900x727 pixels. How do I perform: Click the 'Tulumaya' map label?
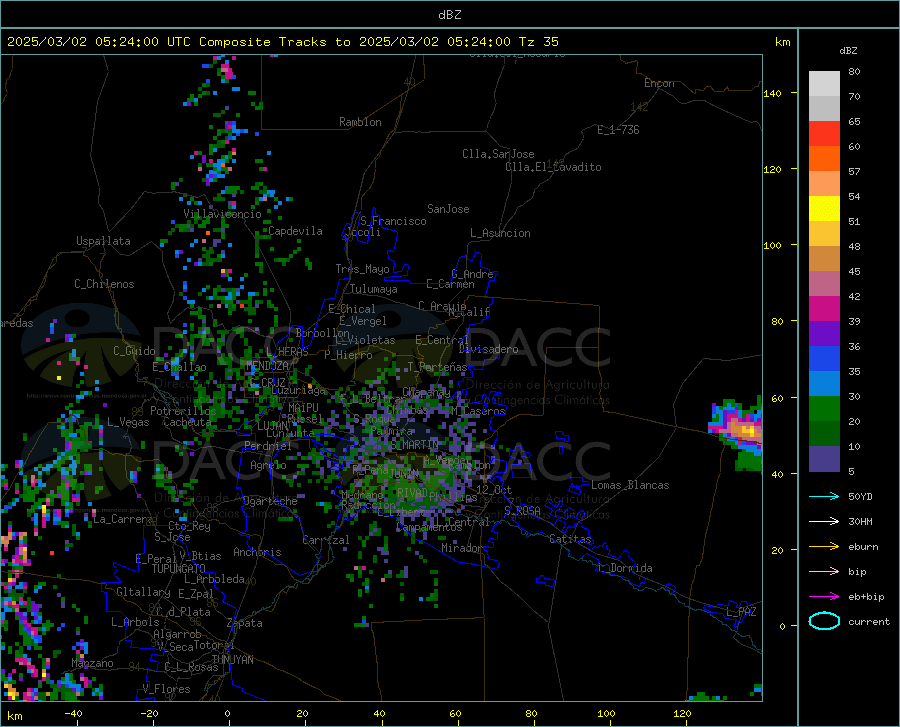(x=374, y=289)
